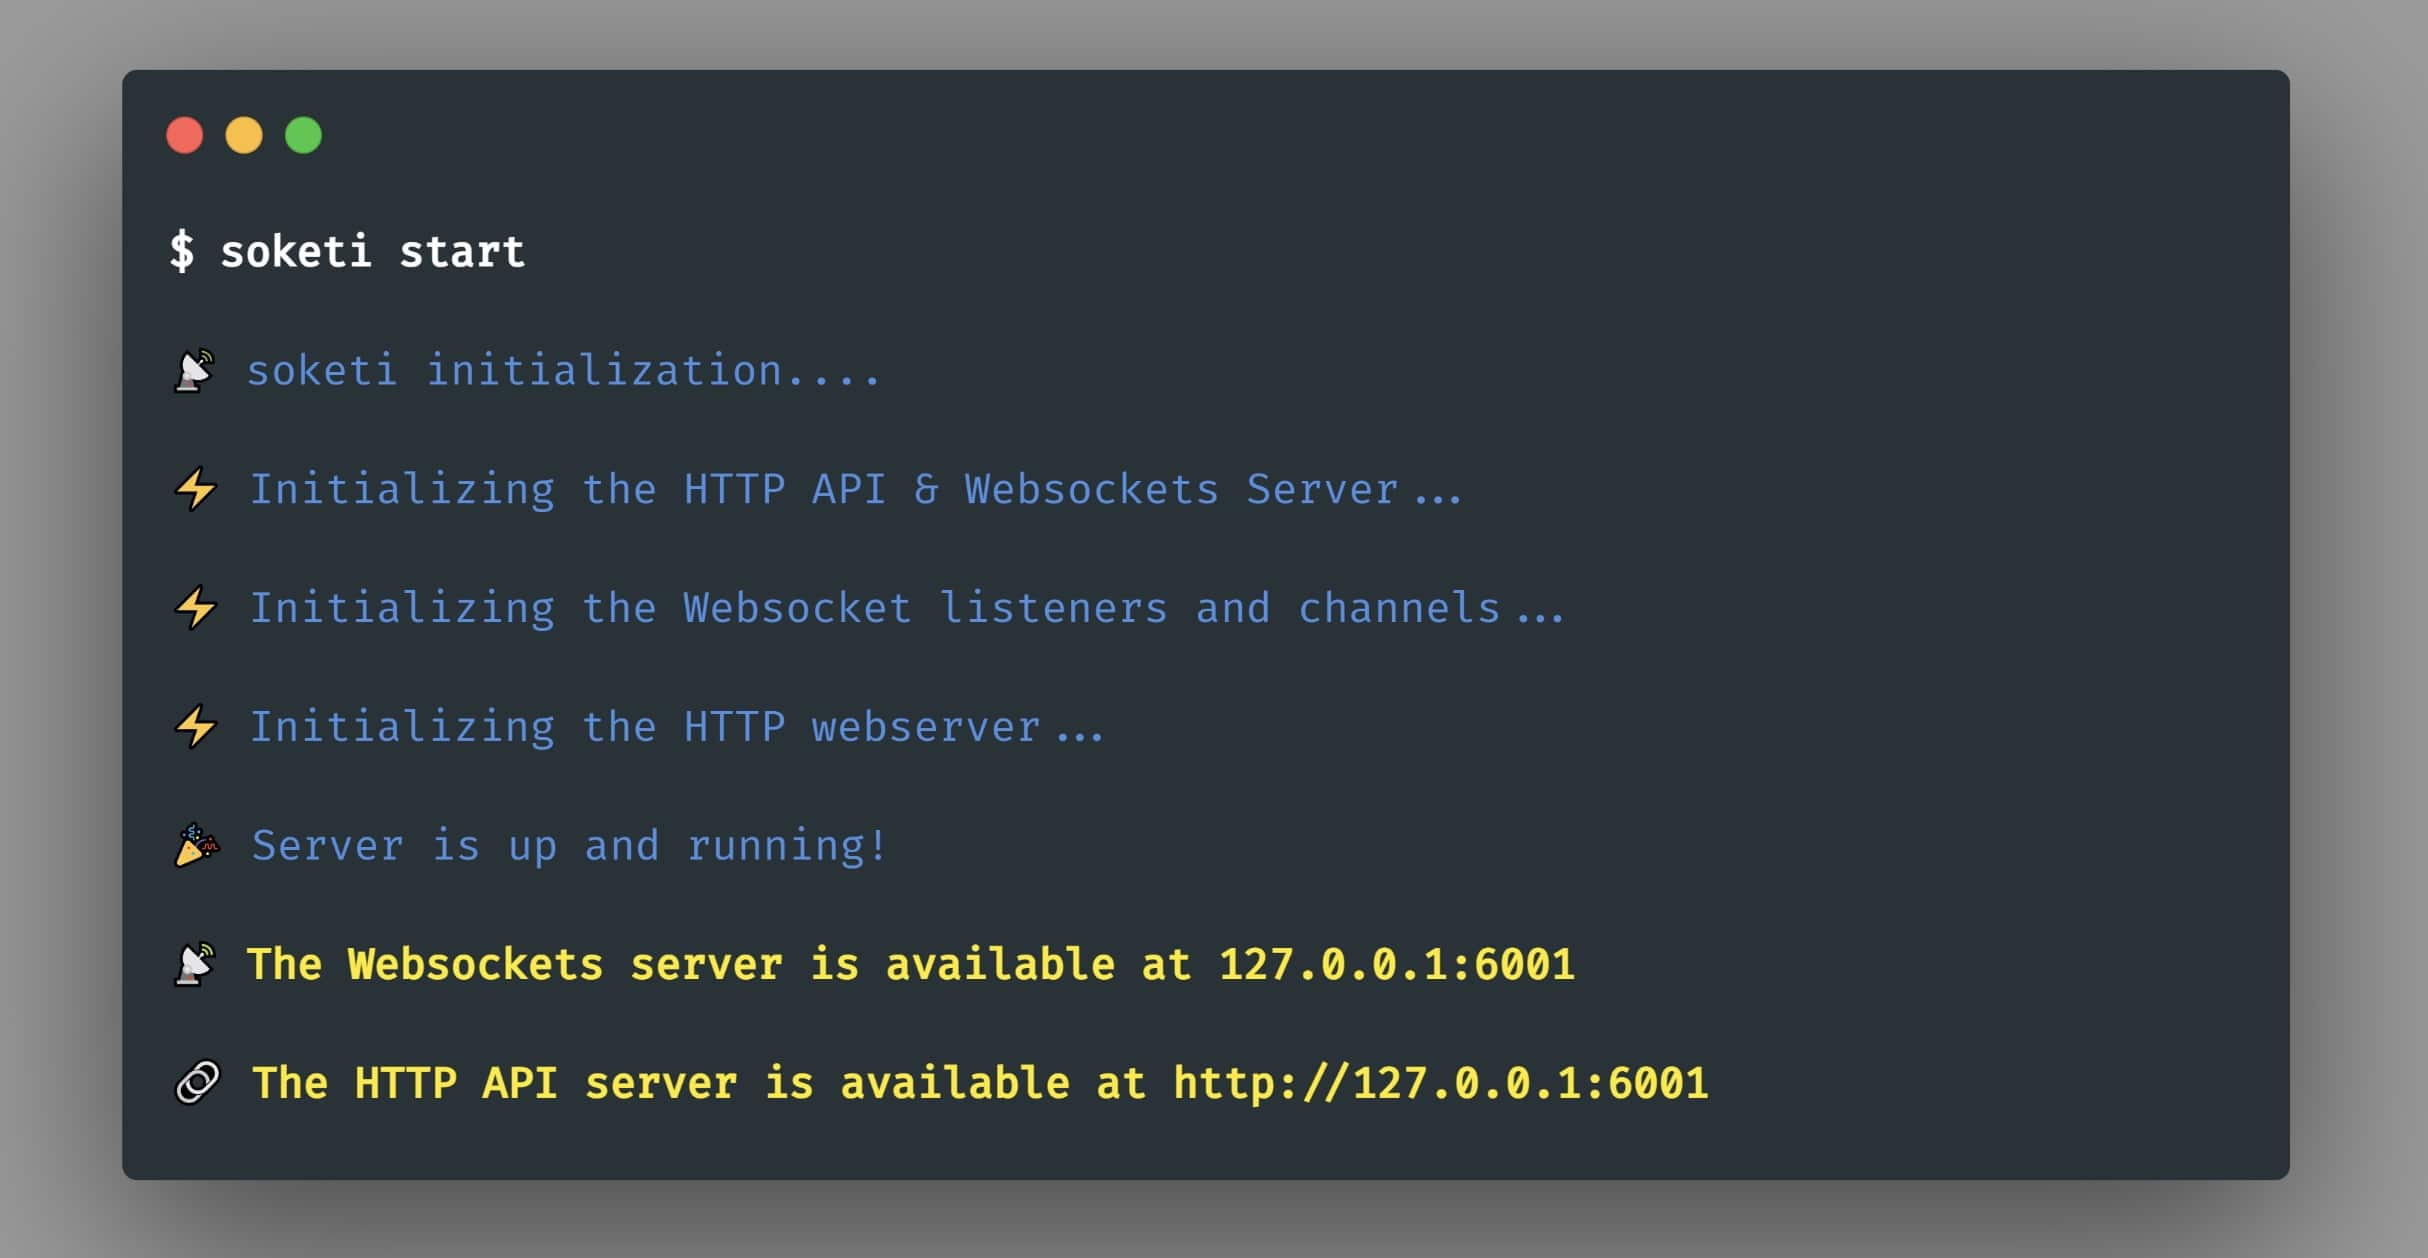Click the '$ soketi start' command text
The image size is (2428, 1258).
347,251
